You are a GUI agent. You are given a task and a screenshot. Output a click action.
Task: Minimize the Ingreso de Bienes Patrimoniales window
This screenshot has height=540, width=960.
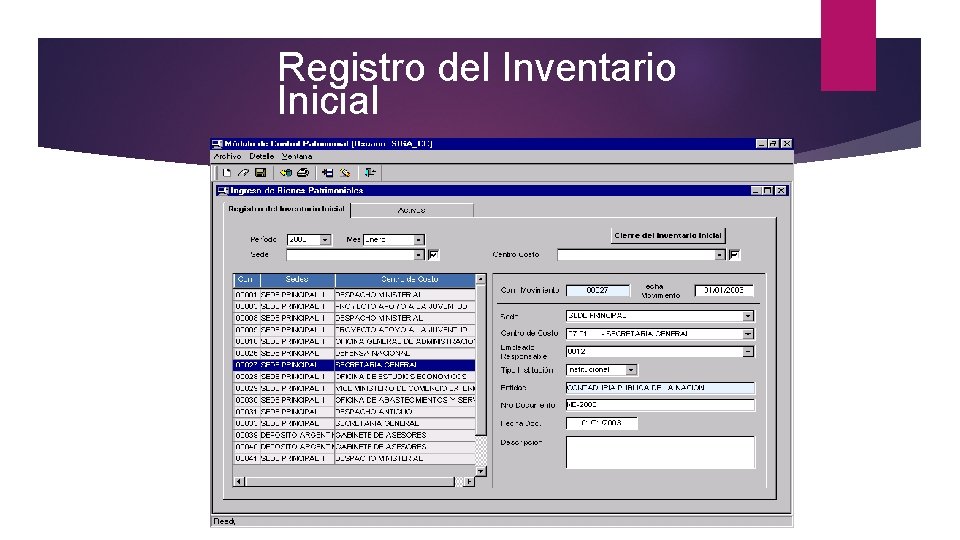point(756,191)
